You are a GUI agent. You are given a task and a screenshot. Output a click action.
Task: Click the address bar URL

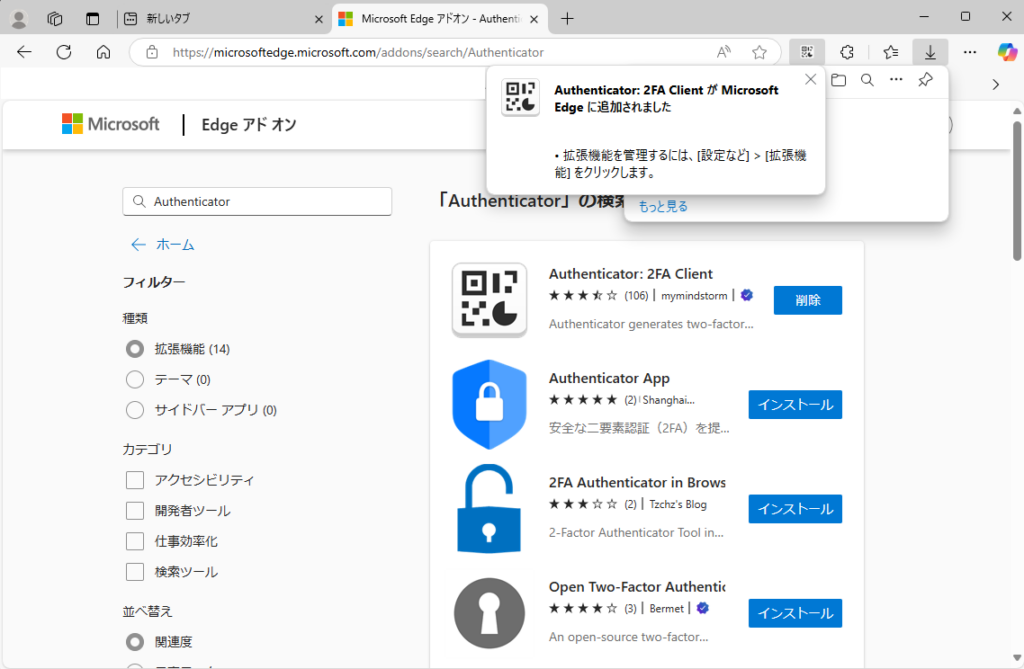tap(358, 52)
